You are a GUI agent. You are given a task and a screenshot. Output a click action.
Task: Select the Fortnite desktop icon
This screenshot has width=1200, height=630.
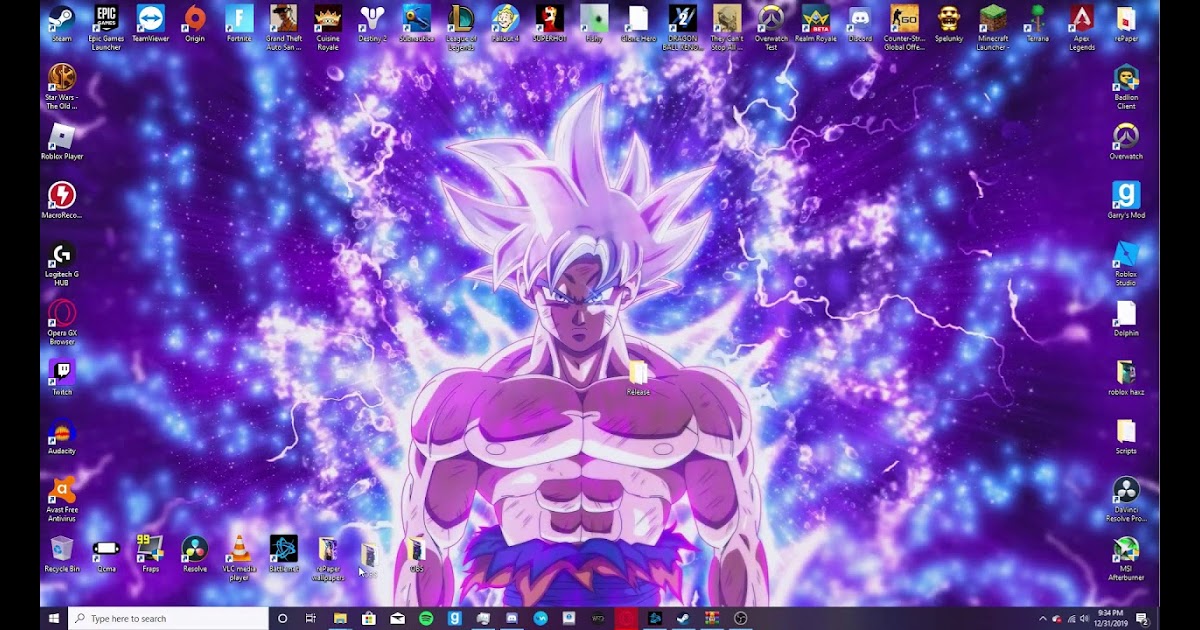tap(239, 24)
